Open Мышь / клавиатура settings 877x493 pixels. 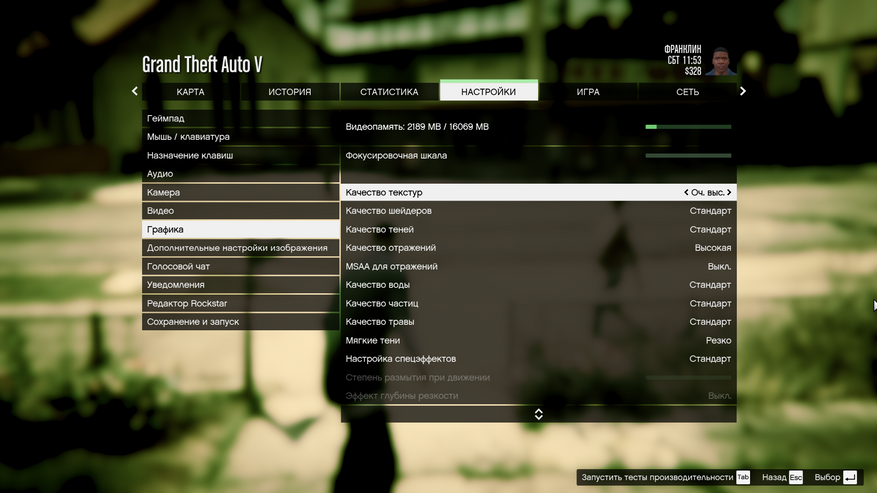tap(241, 137)
